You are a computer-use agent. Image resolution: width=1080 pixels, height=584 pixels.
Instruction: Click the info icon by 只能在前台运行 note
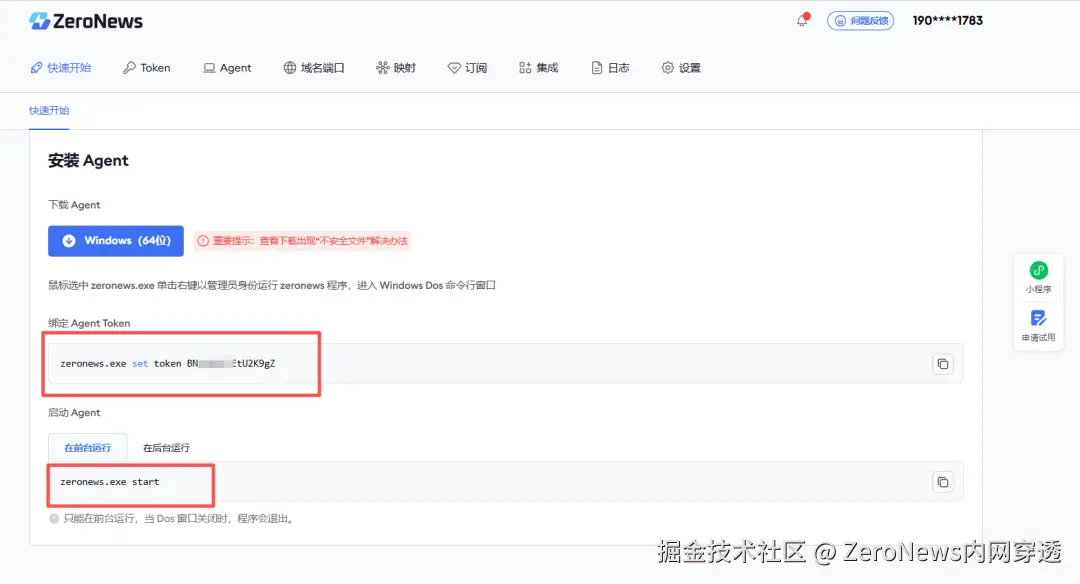tap(54, 519)
